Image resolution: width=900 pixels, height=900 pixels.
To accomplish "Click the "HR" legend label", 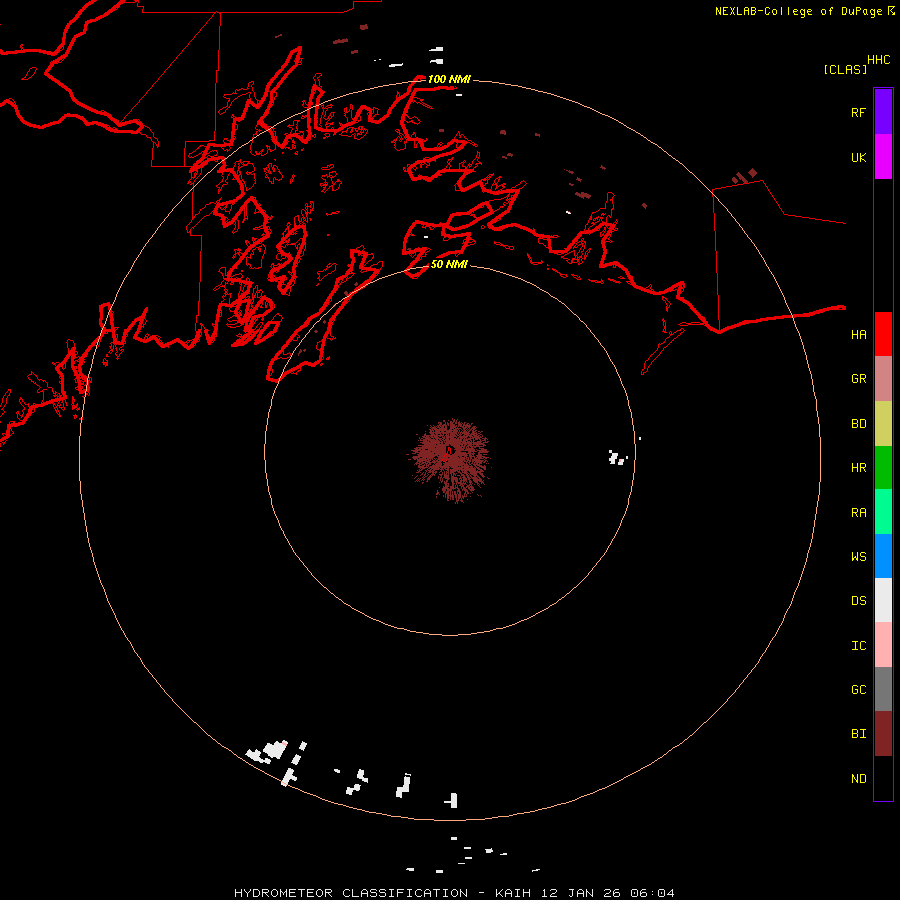I will pyautogui.click(x=859, y=467).
